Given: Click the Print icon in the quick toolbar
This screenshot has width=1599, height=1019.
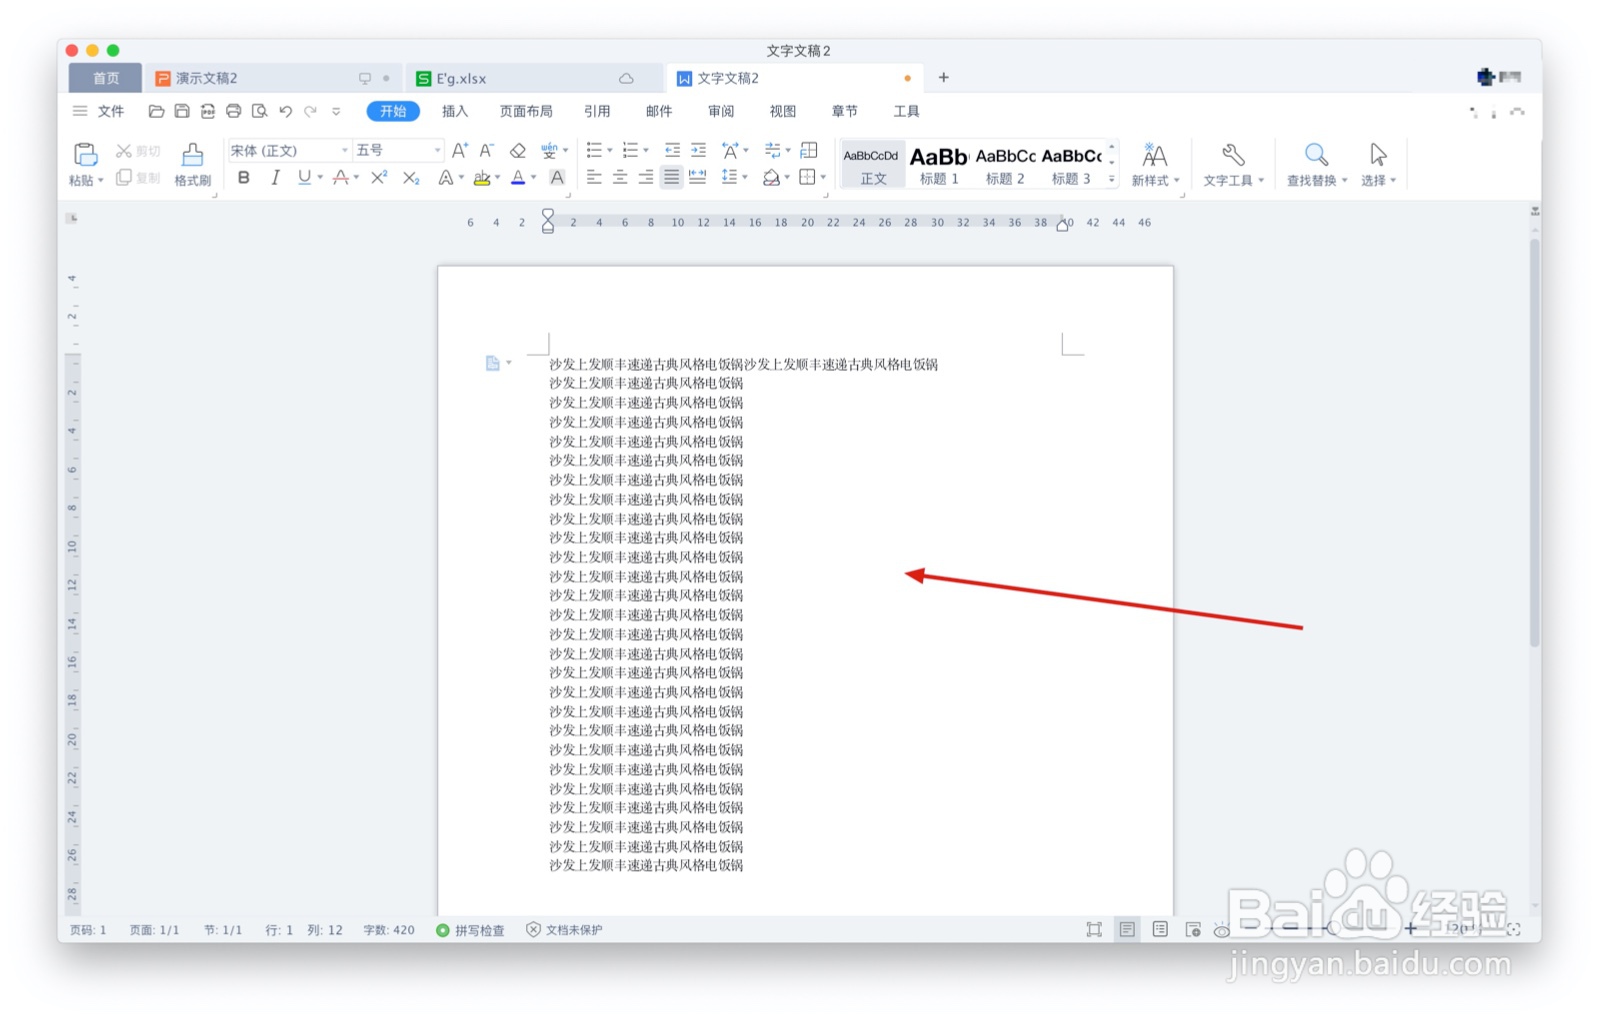Looking at the screenshot, I should [x=233, y=111].
